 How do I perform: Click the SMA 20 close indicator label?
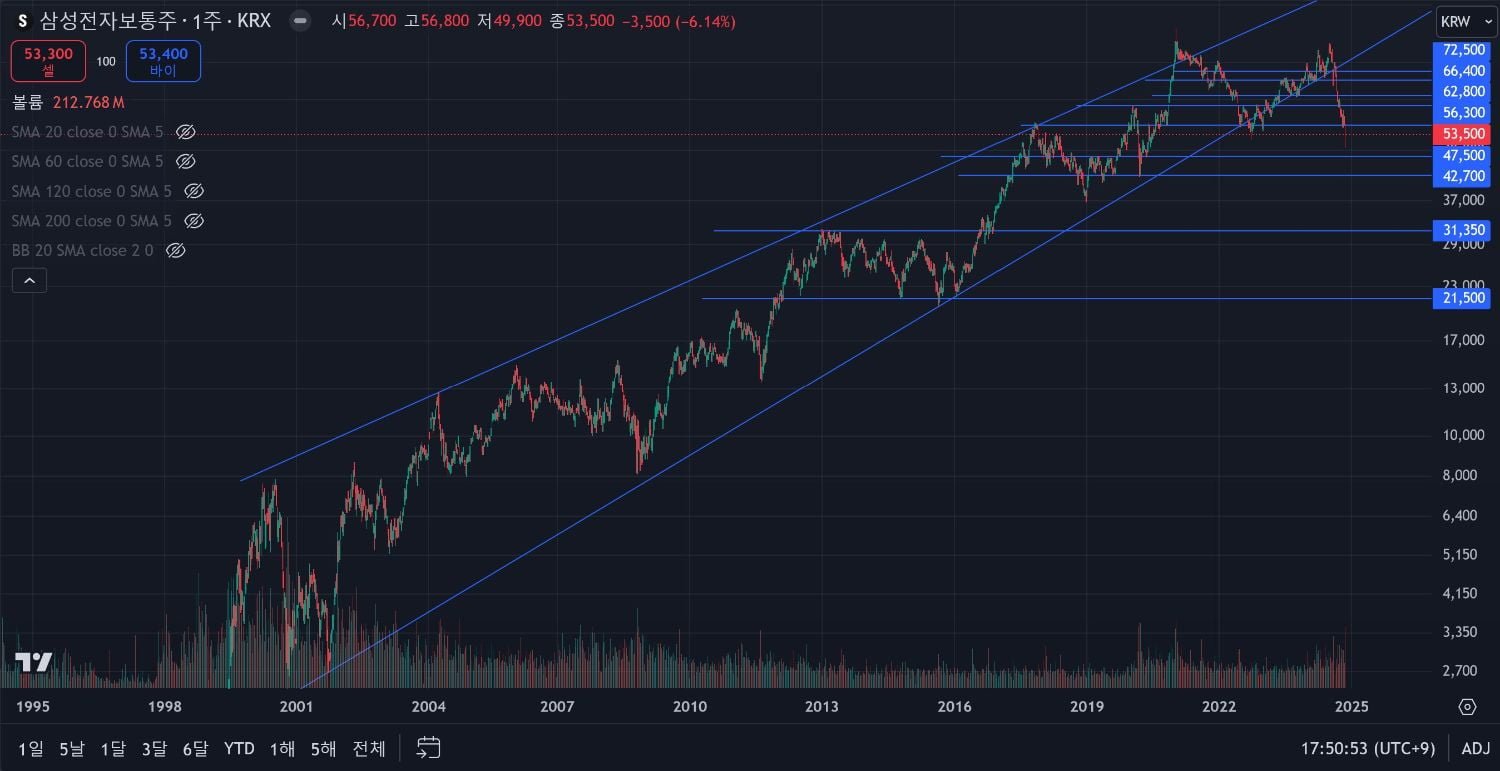87,132
